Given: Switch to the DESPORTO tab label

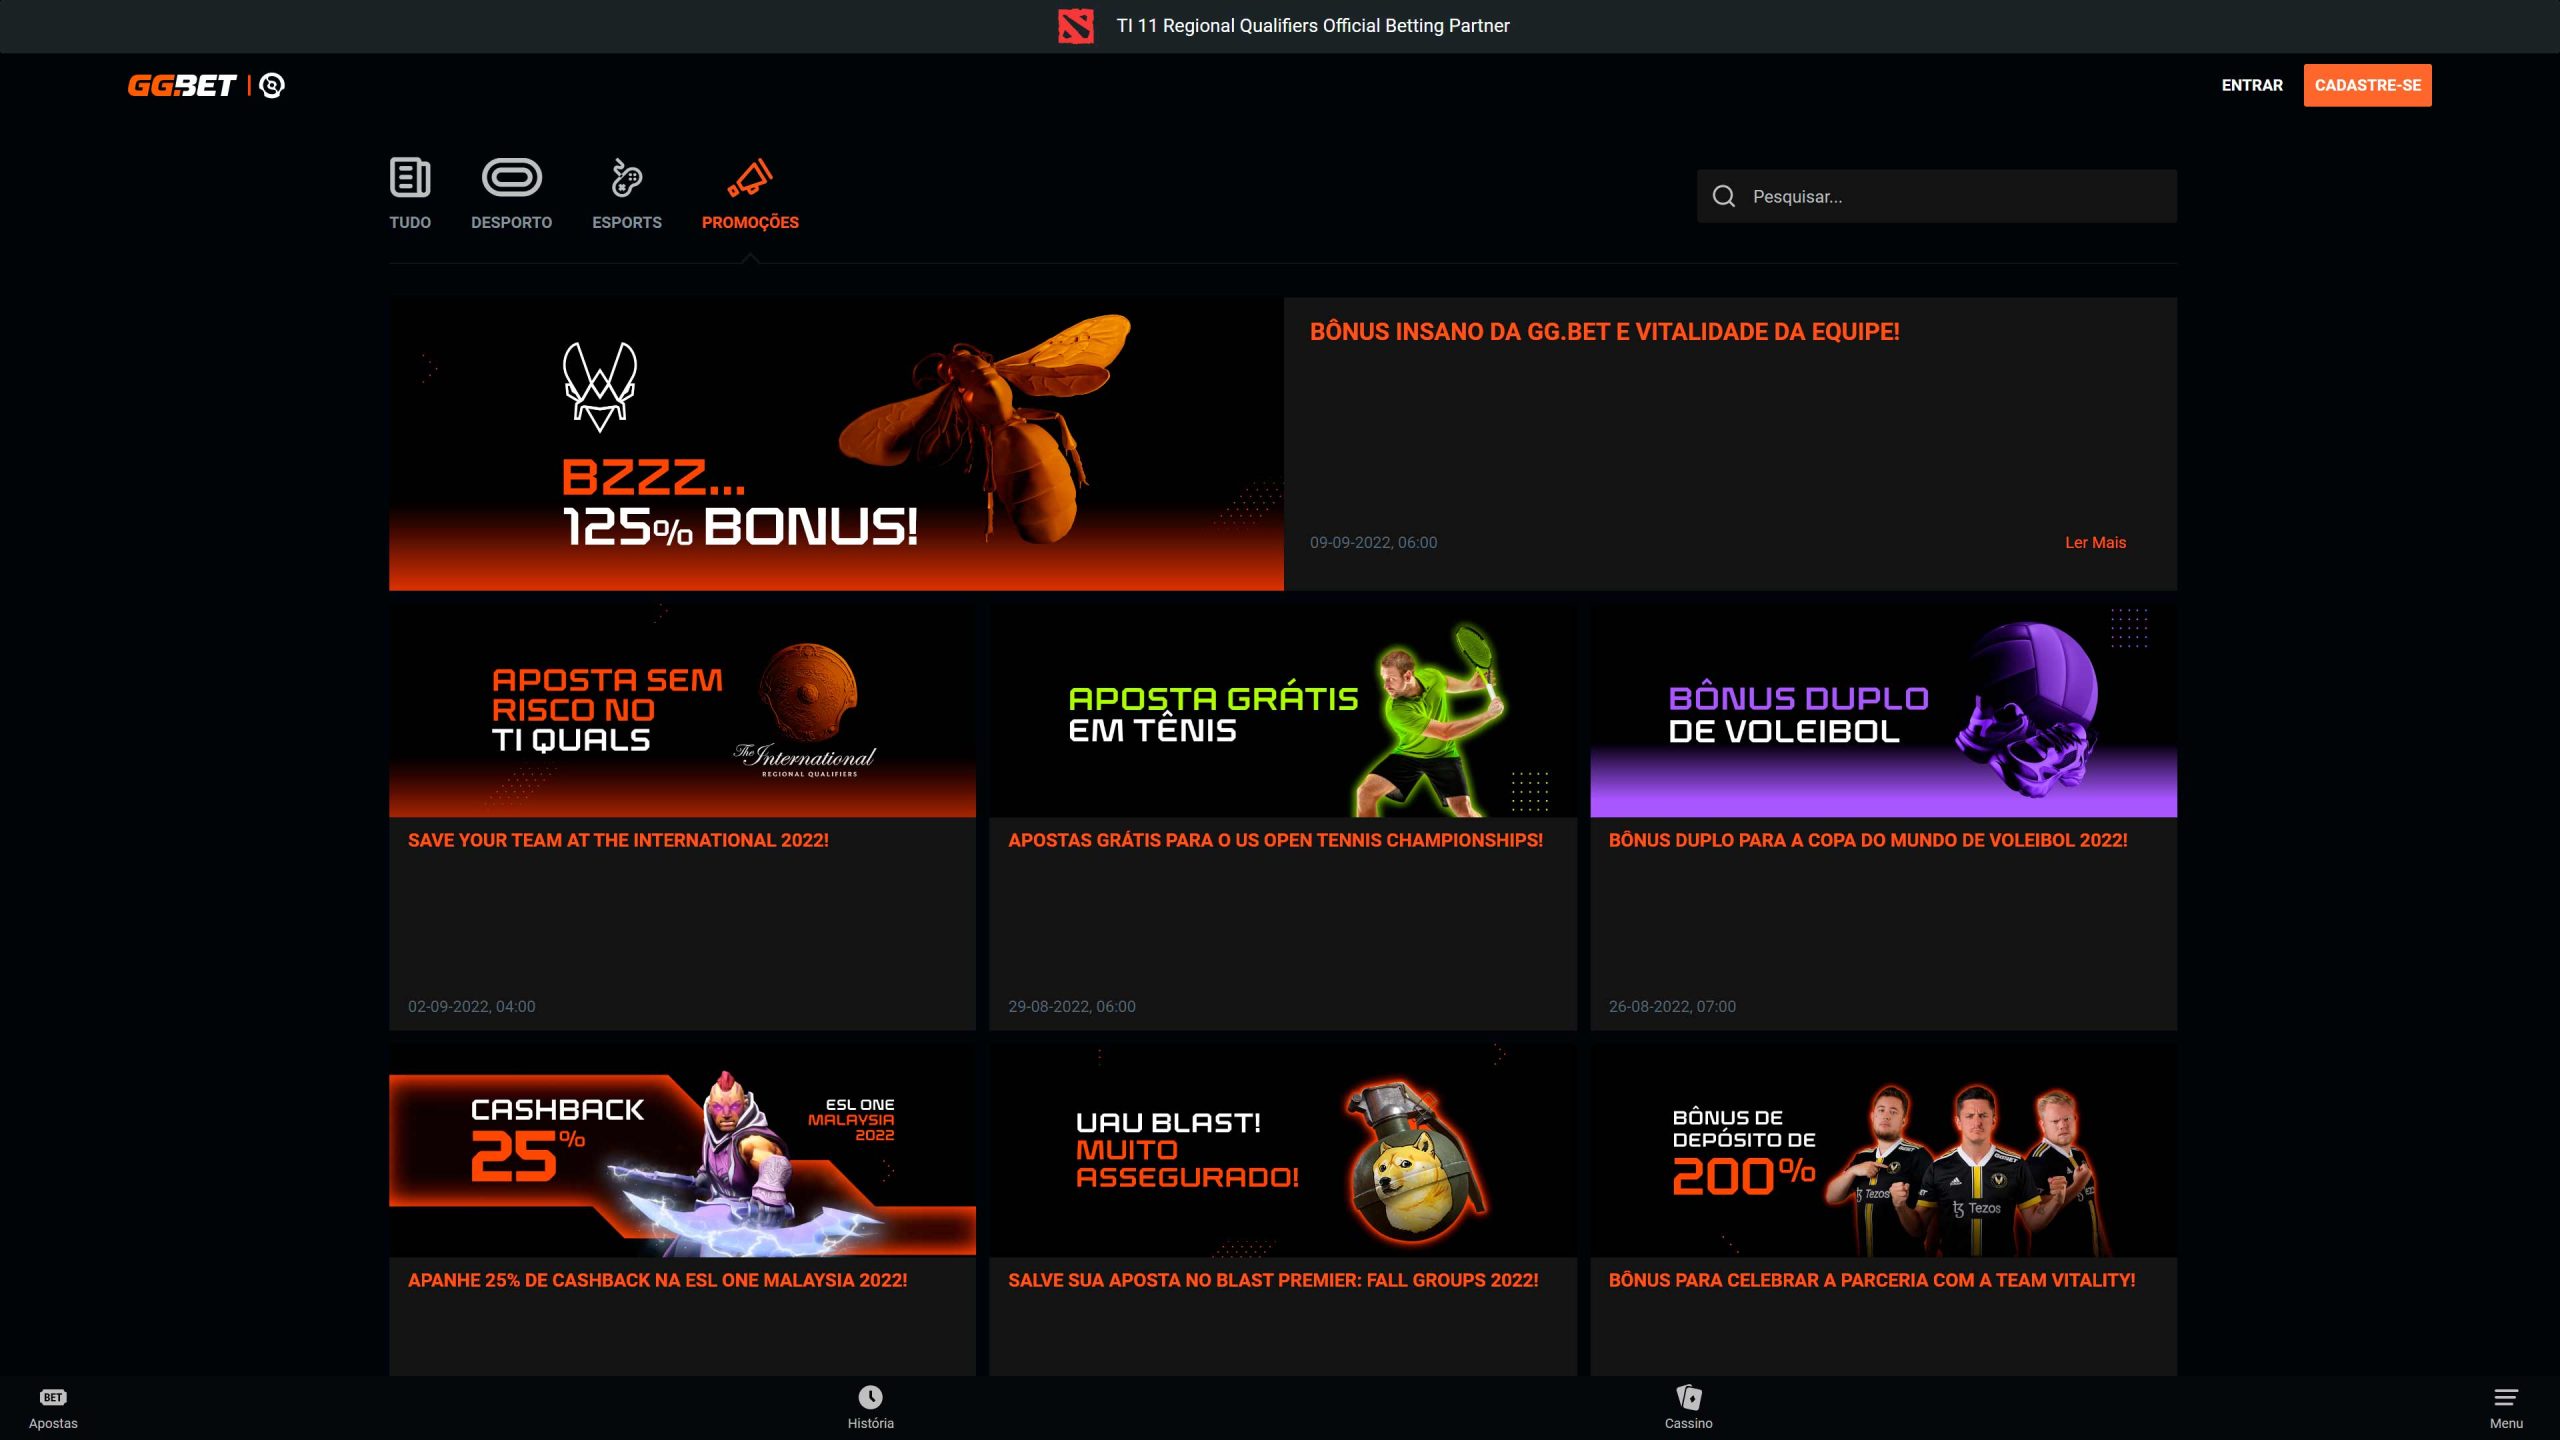Looking at the screenshot, I should (511, 223).
